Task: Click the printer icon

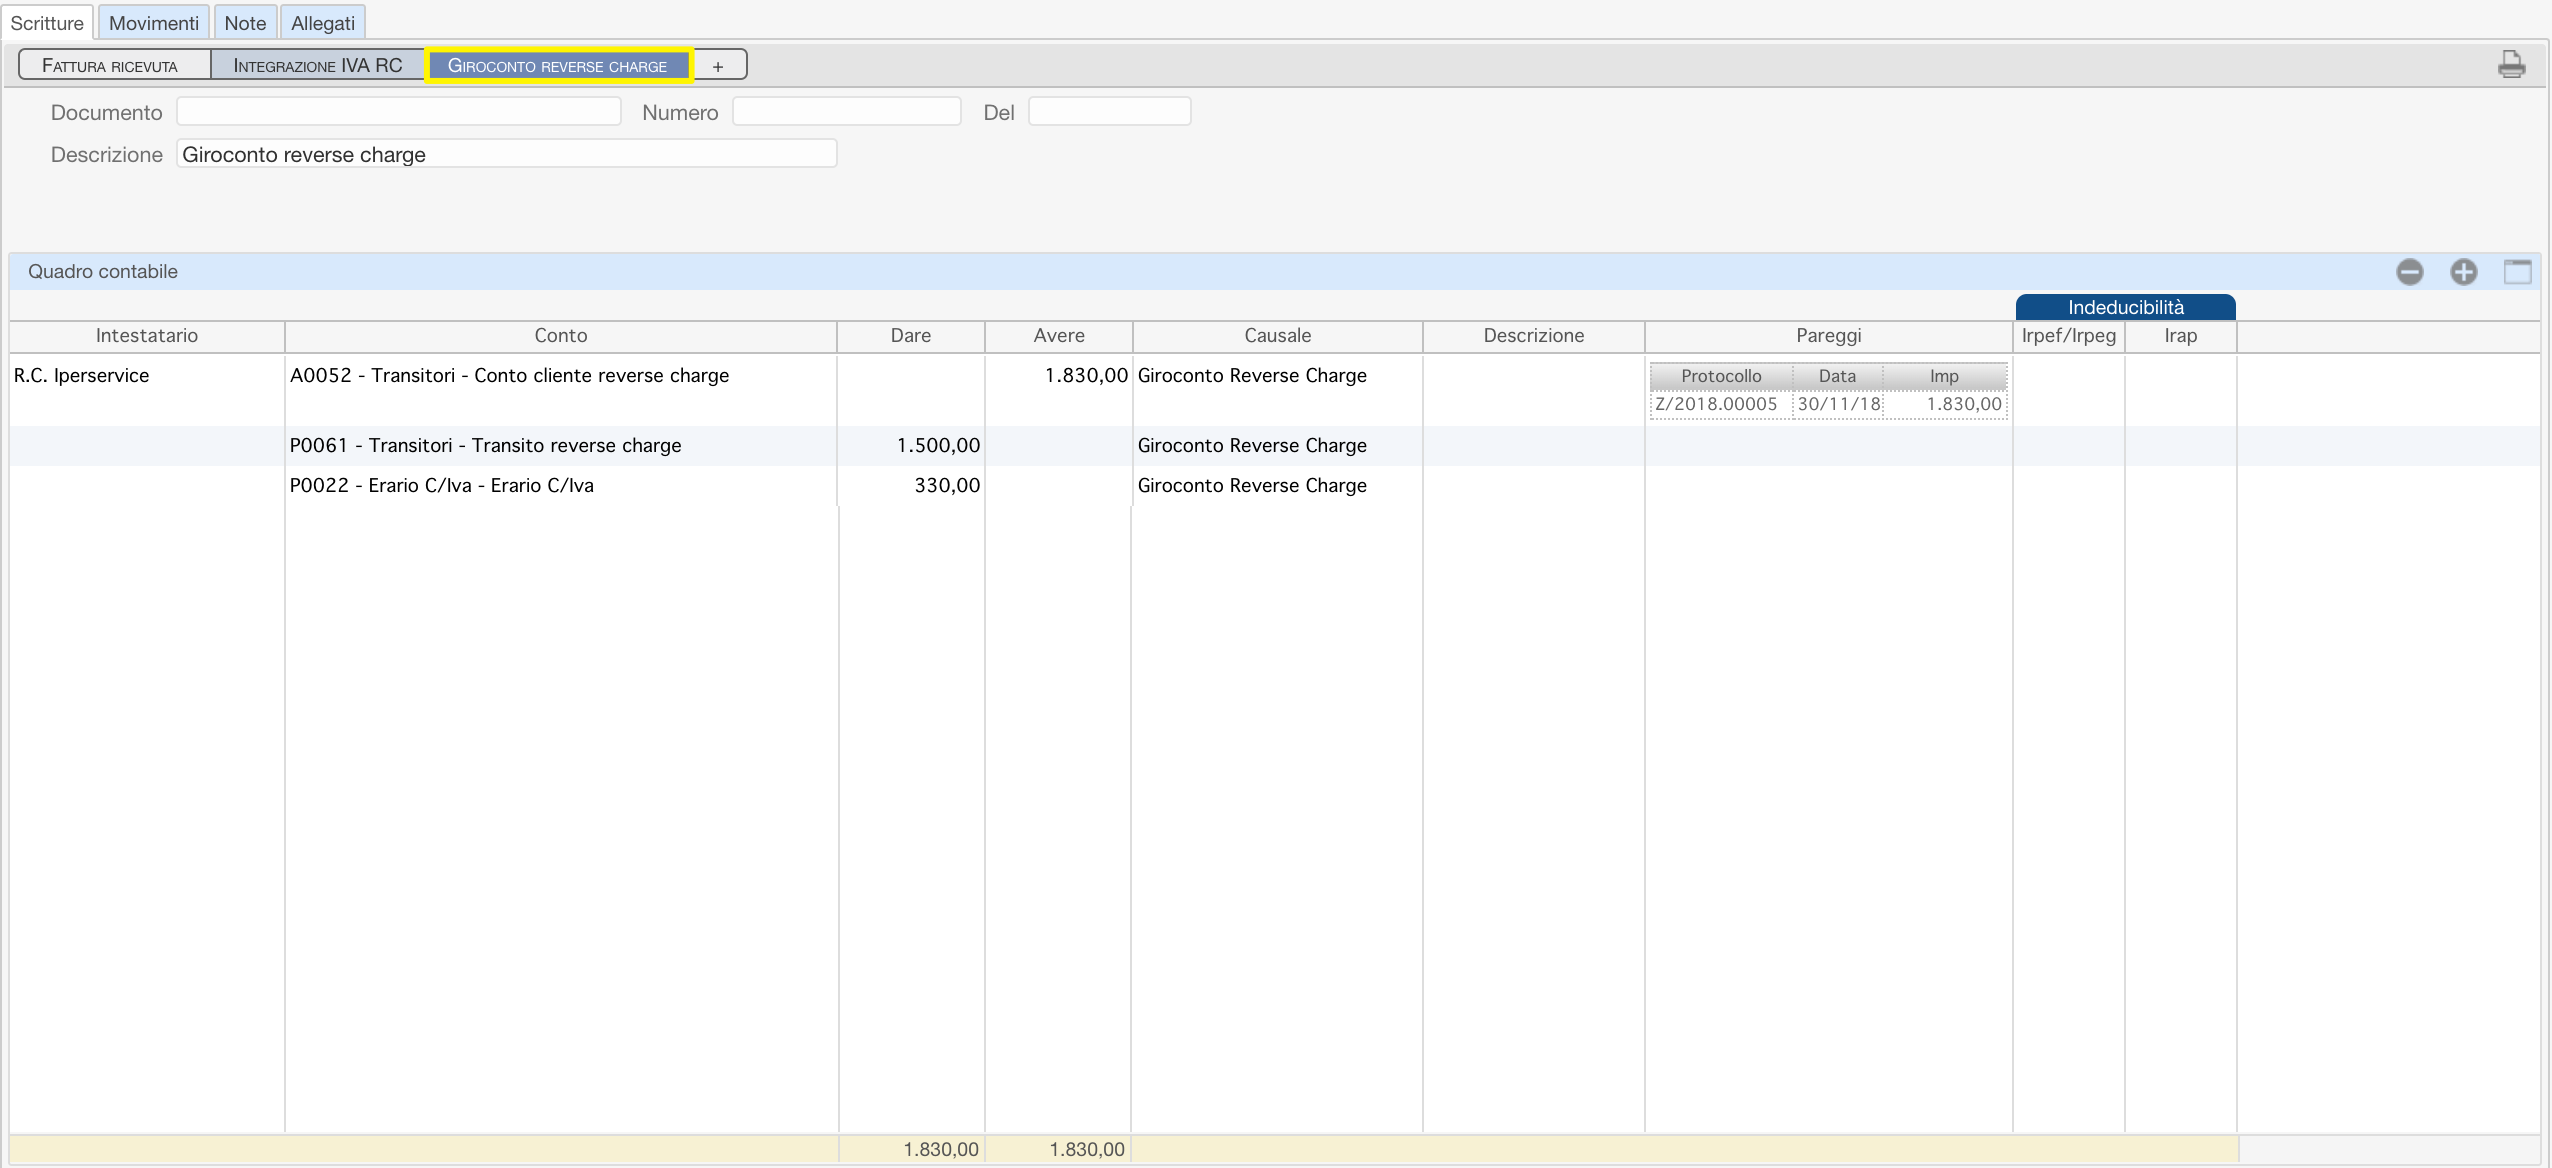Action: coord(2511,65)
